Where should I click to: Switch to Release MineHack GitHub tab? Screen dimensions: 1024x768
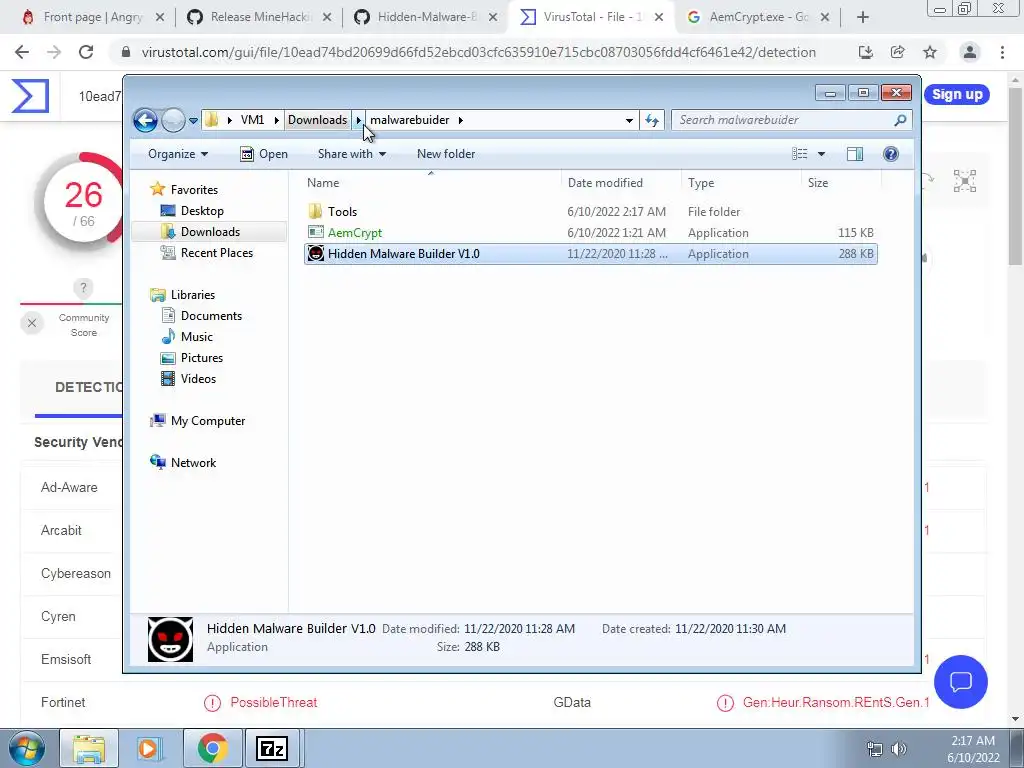point(260,17)
